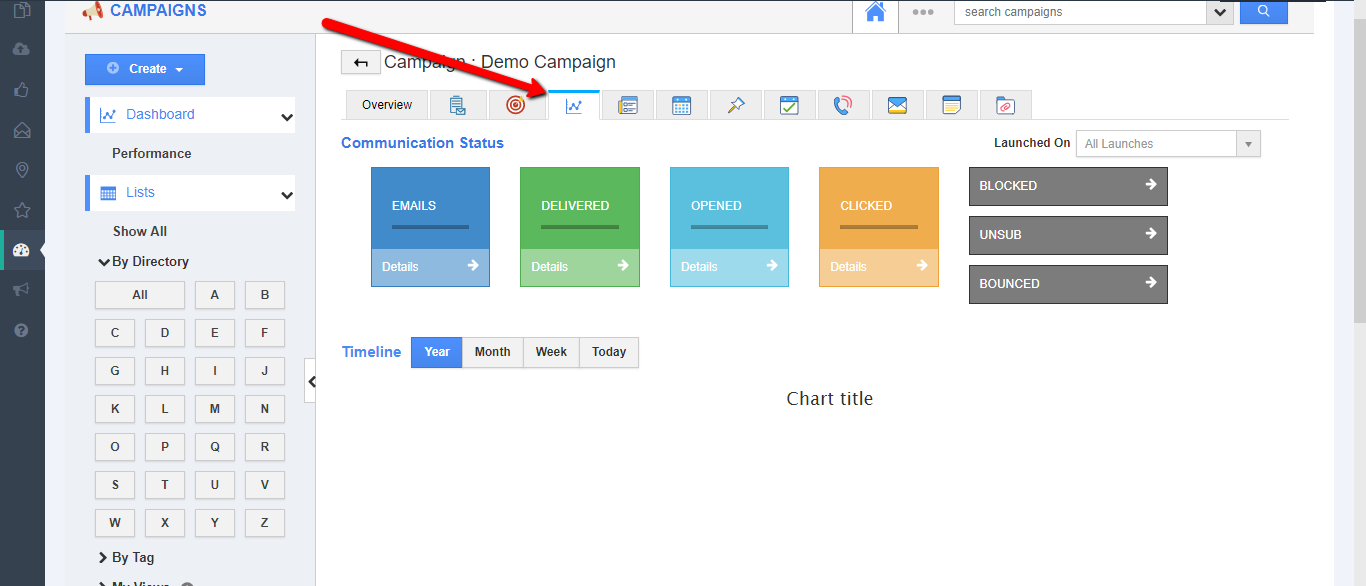The image size is (1366, 586).
Task: Expand the Create button menu
Action: (x=145, y=69)
